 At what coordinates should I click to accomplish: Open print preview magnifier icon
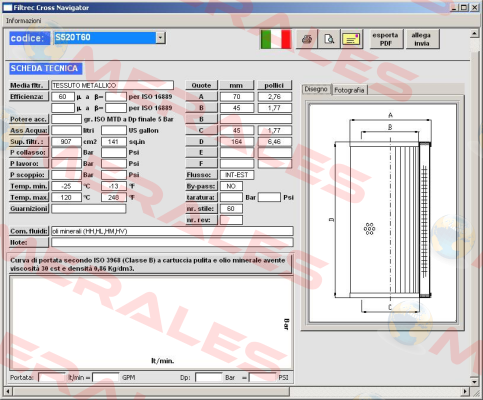(329, 39)
